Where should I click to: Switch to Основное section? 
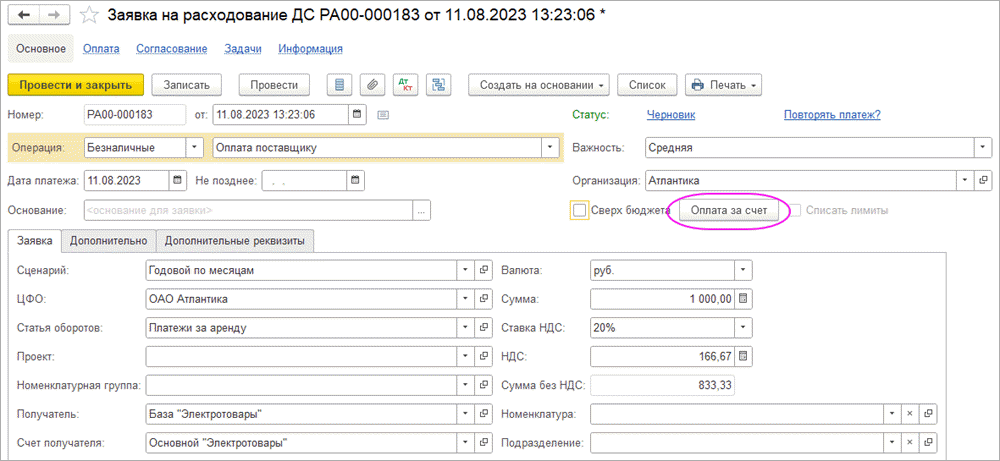(41, 48)
